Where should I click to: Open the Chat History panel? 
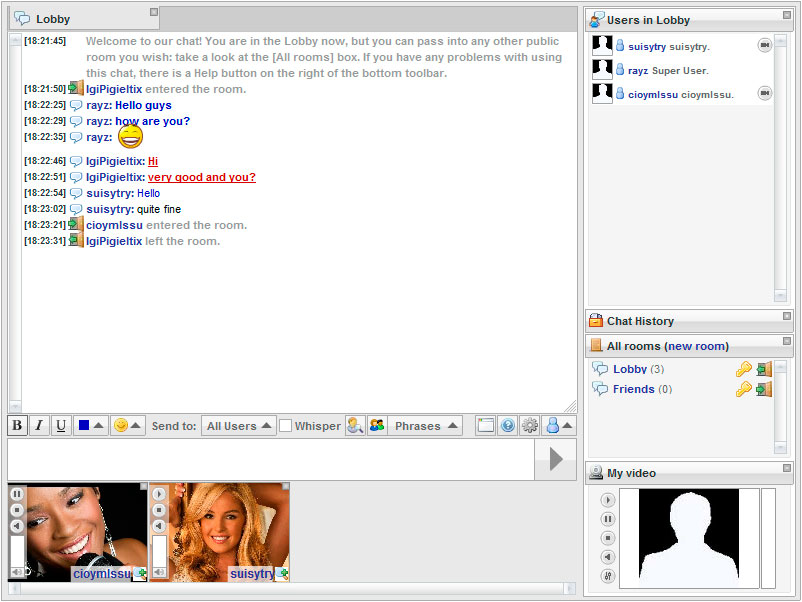(x=640, y=321)
